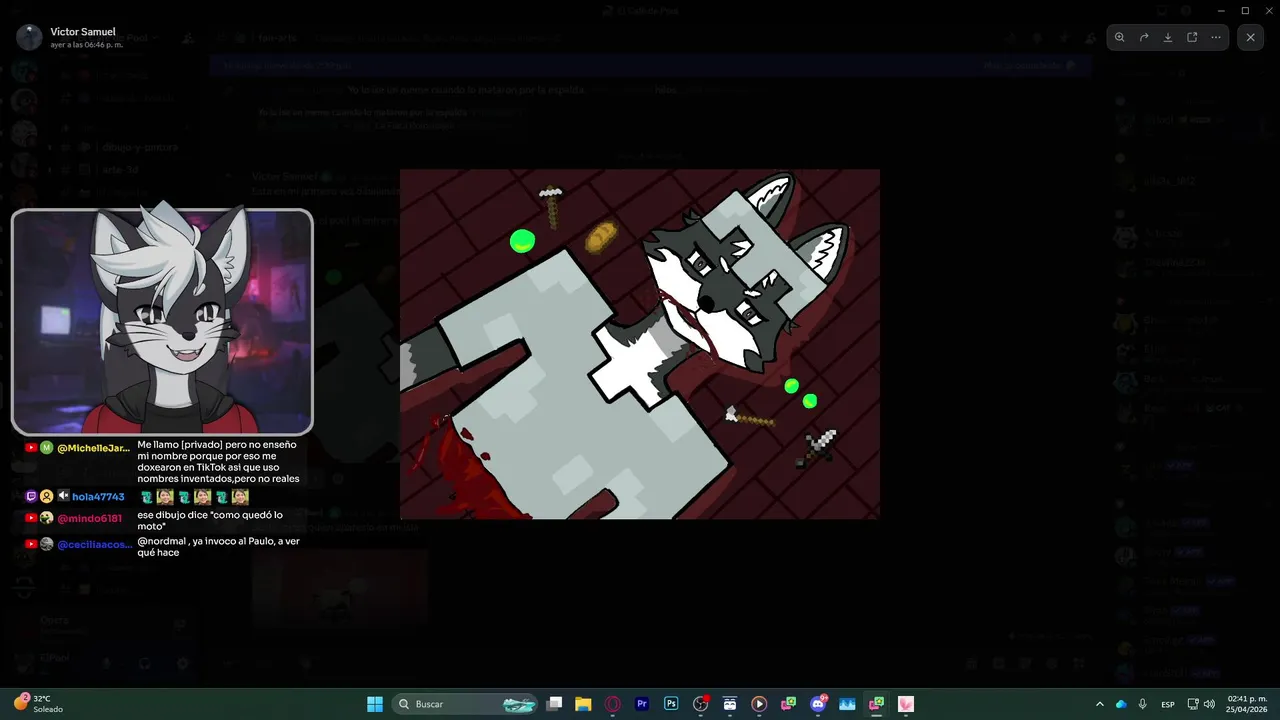Open the network and volume quick settings
The height and width of the screenshot is (720, 1280).
[1201, 704]
